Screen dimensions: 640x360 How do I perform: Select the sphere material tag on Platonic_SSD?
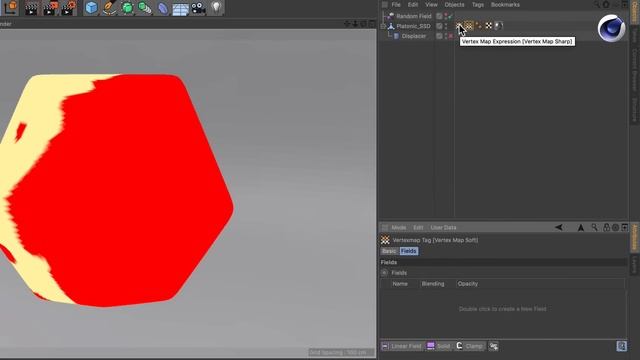coord(498,26)
